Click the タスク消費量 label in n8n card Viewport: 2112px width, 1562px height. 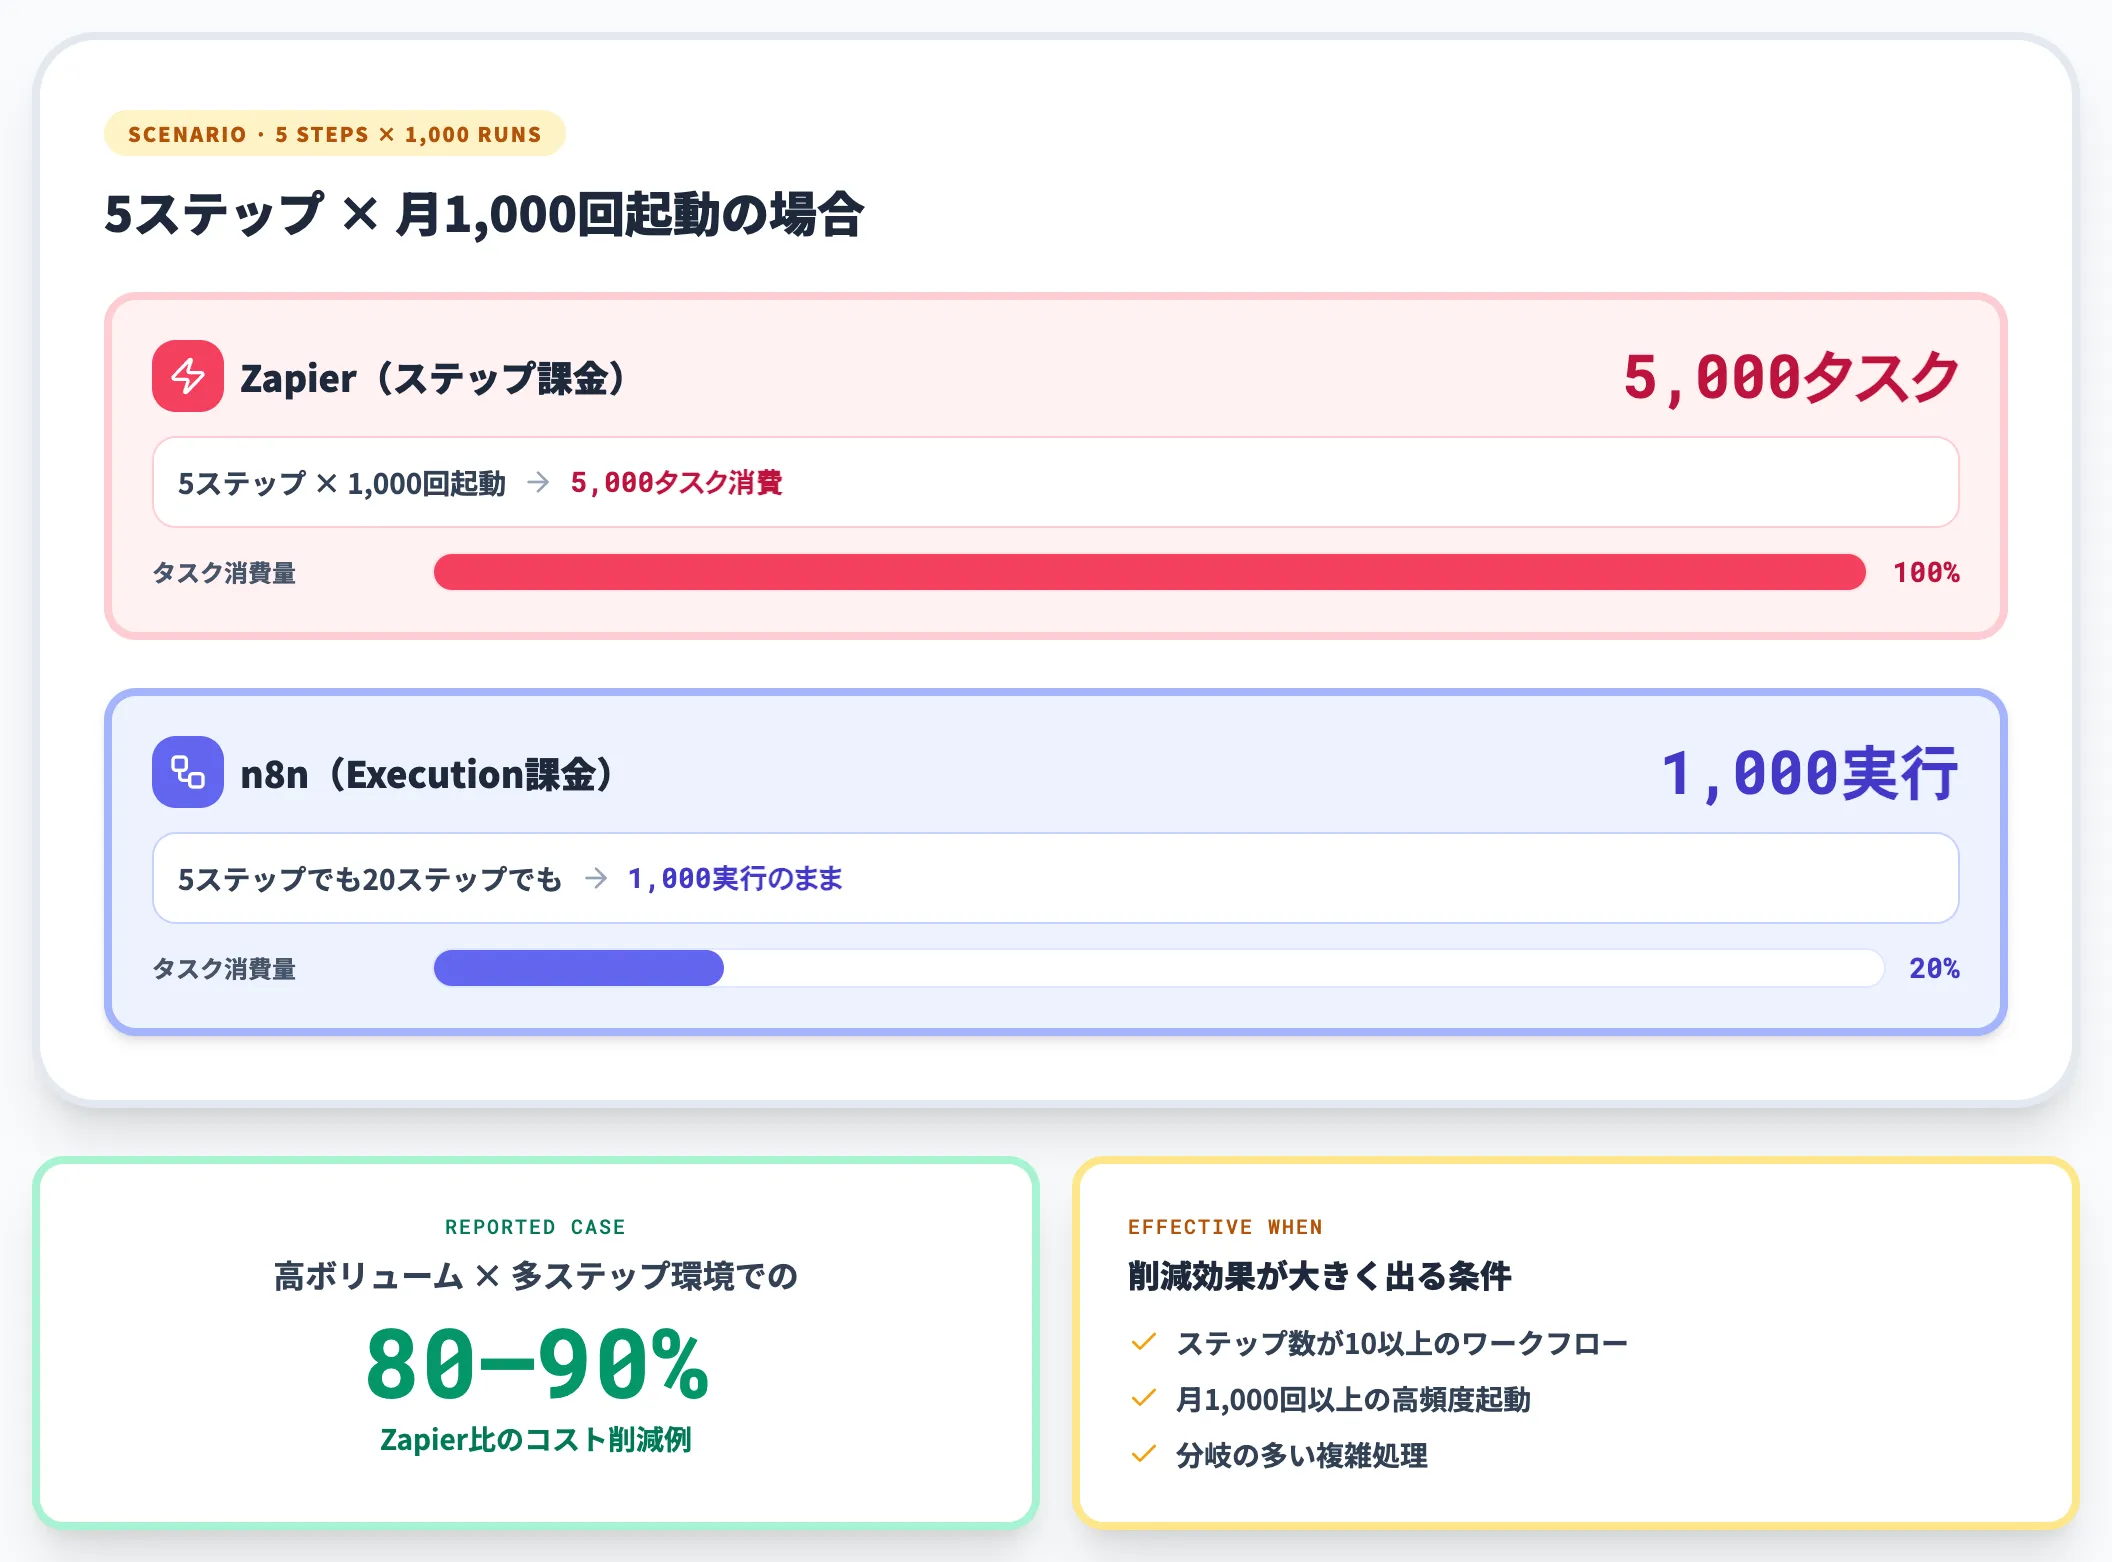click(x=224, y=969)
